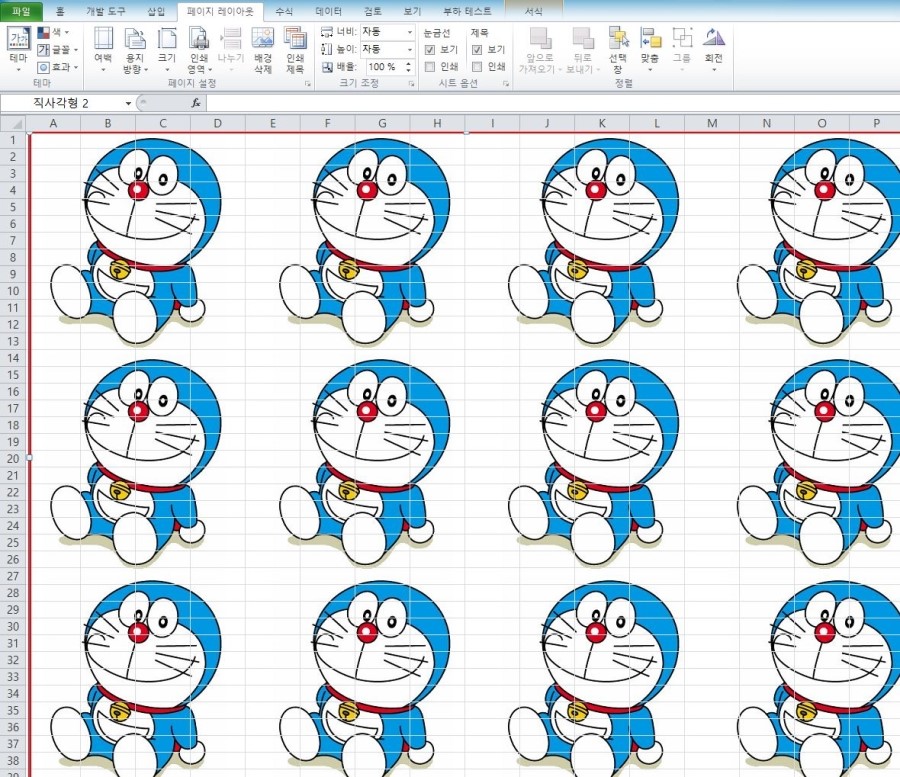Switch to the 데이터 data tab

pos(329,11)
